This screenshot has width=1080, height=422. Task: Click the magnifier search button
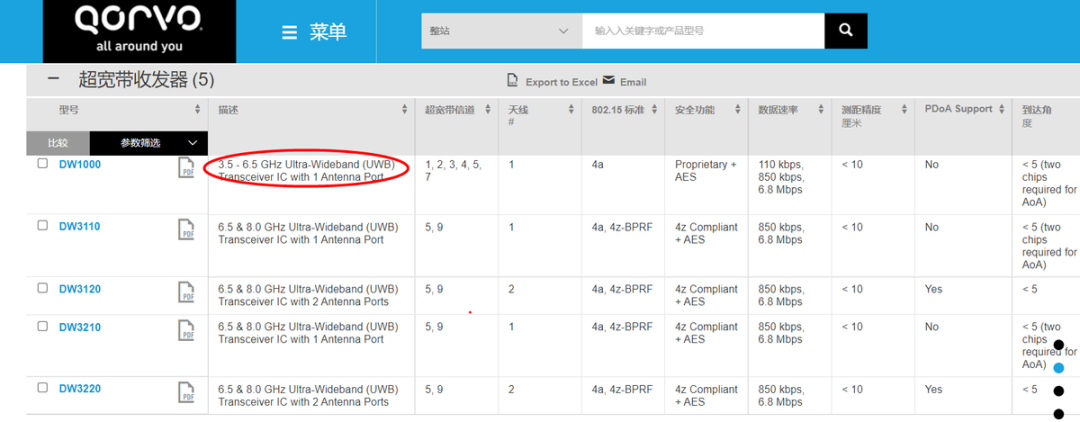pos(846,31)
